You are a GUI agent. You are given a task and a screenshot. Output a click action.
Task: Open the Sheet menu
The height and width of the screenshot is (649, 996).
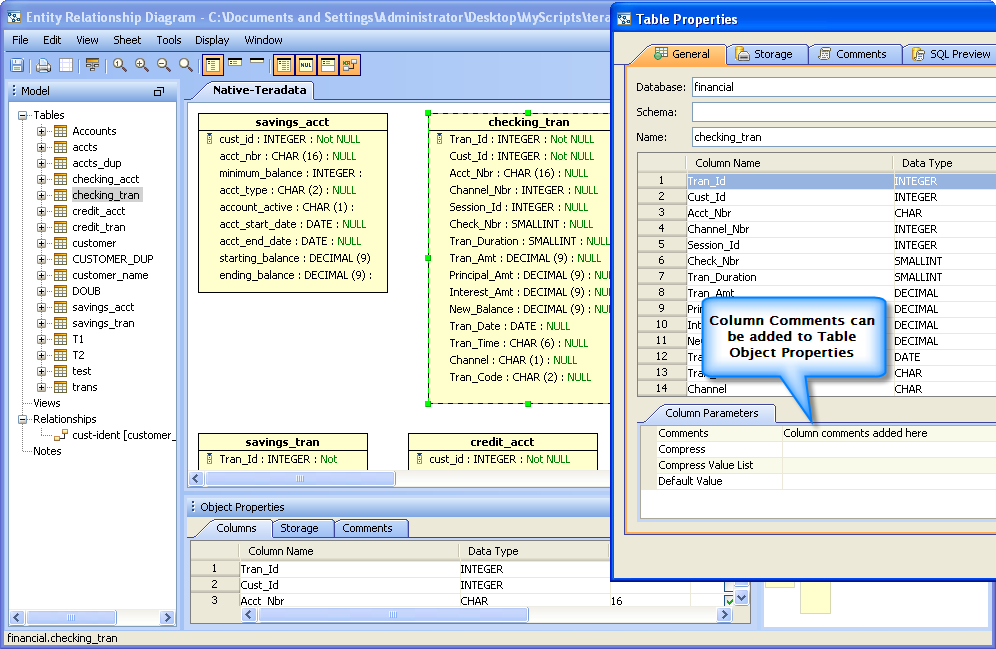[x=127, y=40]
